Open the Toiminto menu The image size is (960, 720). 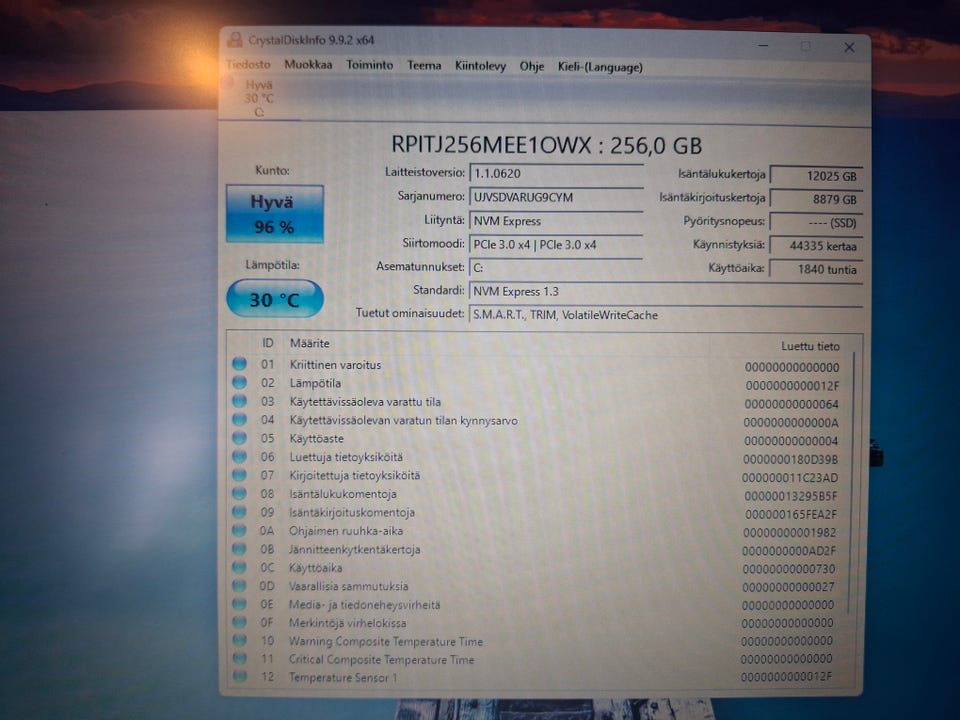point(370,65)
